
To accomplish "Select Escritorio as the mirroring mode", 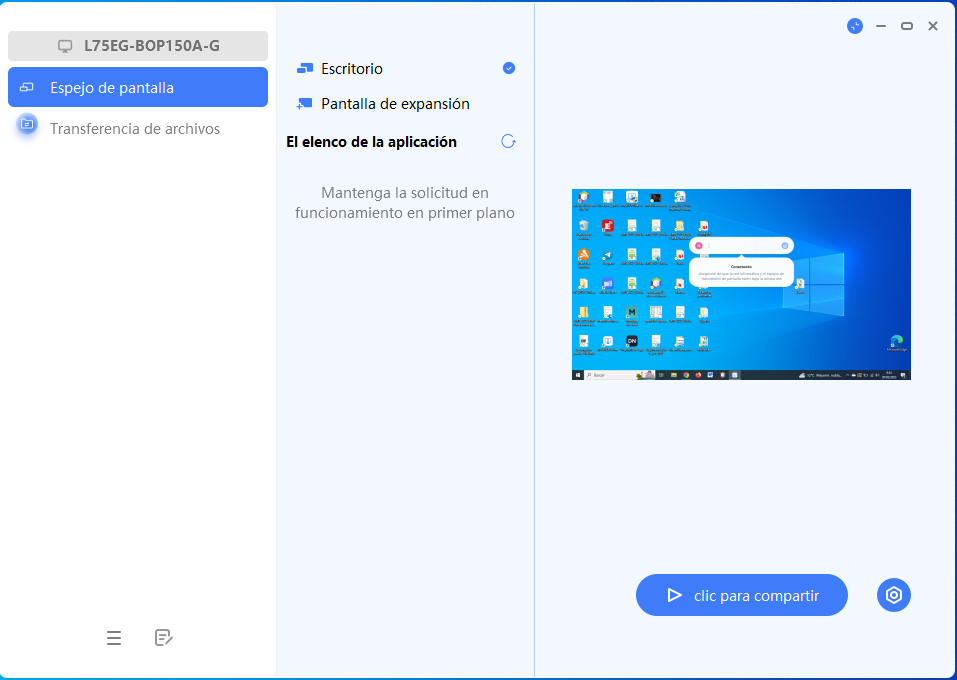I will (x=351, y=68).
